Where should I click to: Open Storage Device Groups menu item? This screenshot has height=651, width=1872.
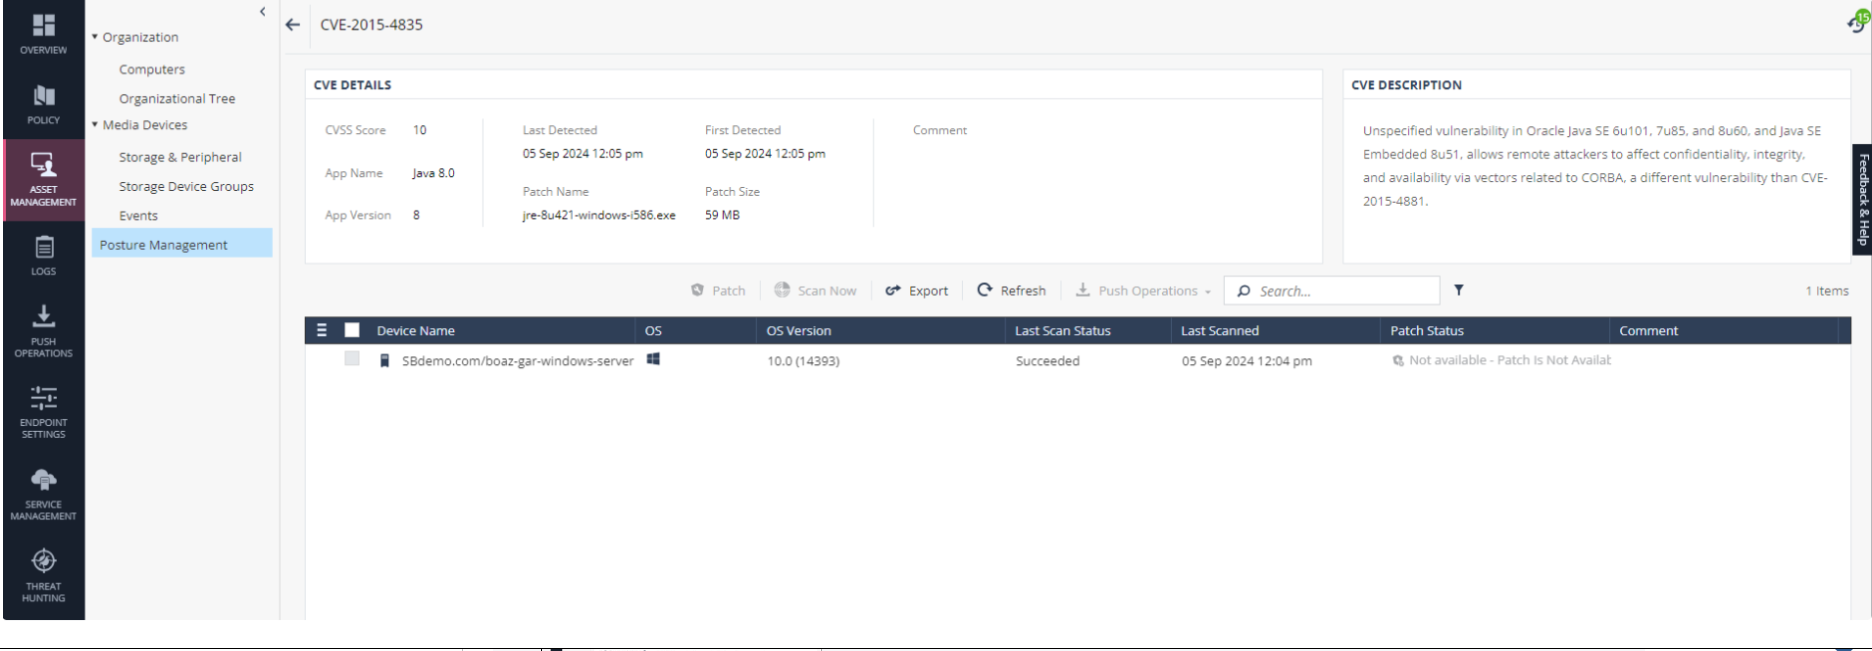(x=186, y=186)
